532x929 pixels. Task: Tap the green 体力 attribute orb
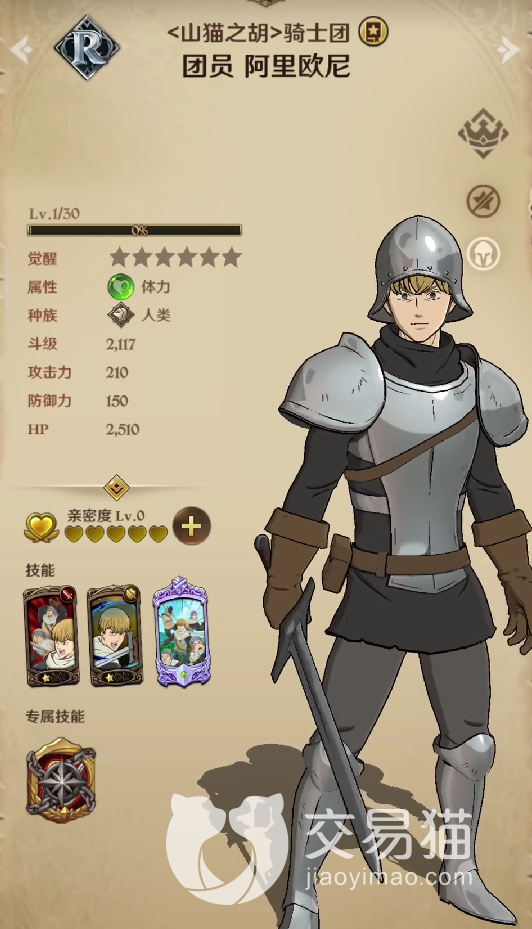point(120,287)
